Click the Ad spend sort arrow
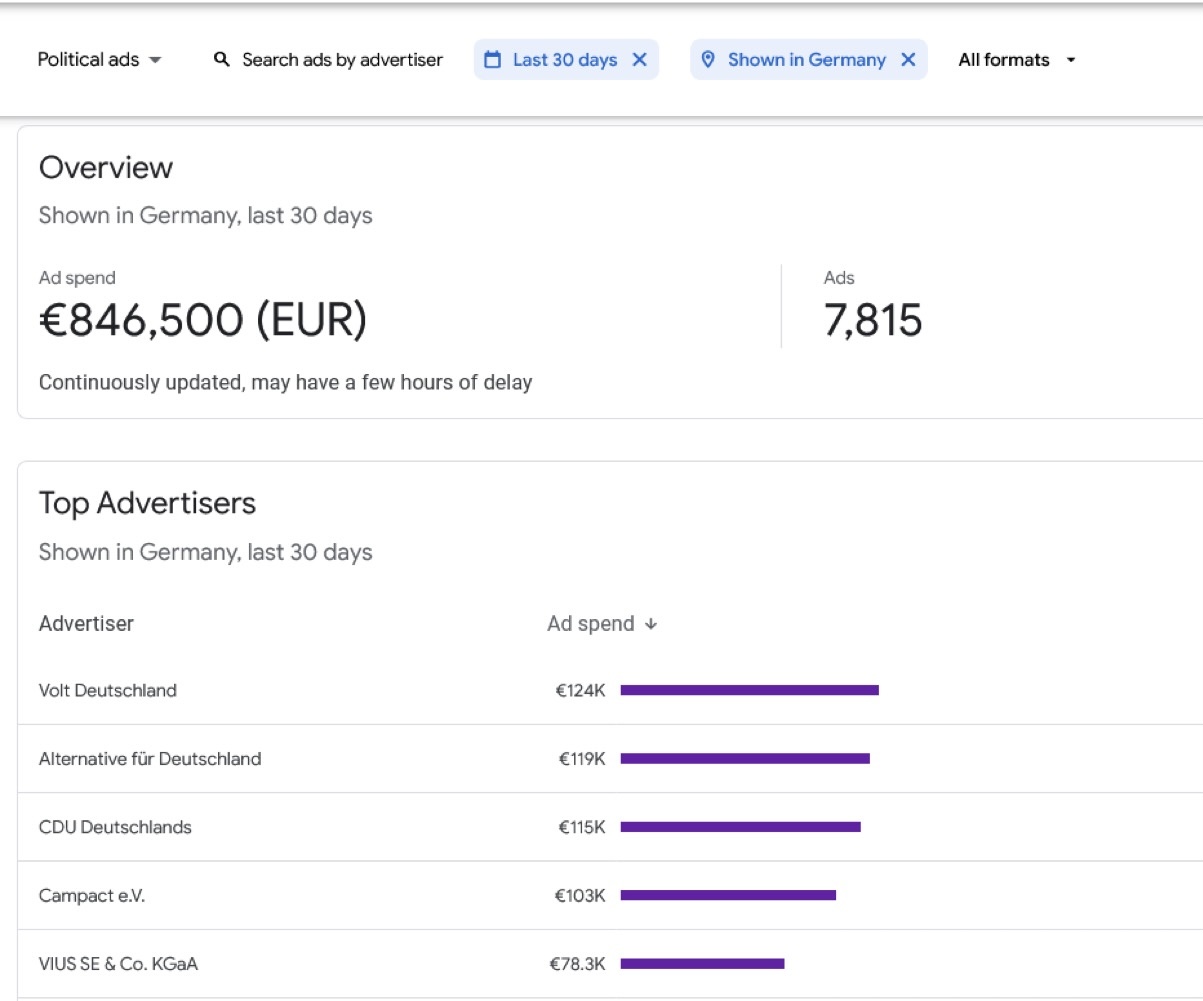 pyautogui.click(x=651, y=624)
